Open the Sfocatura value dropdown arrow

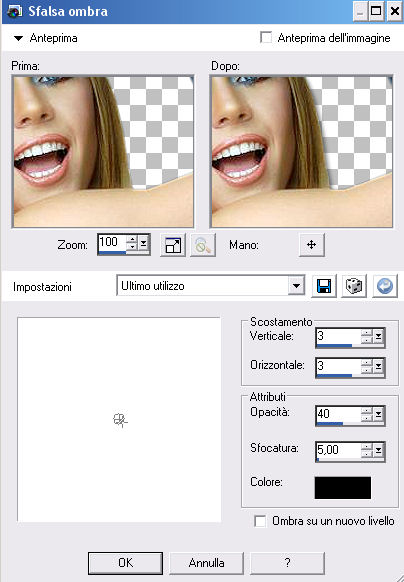tap(378, 450)
